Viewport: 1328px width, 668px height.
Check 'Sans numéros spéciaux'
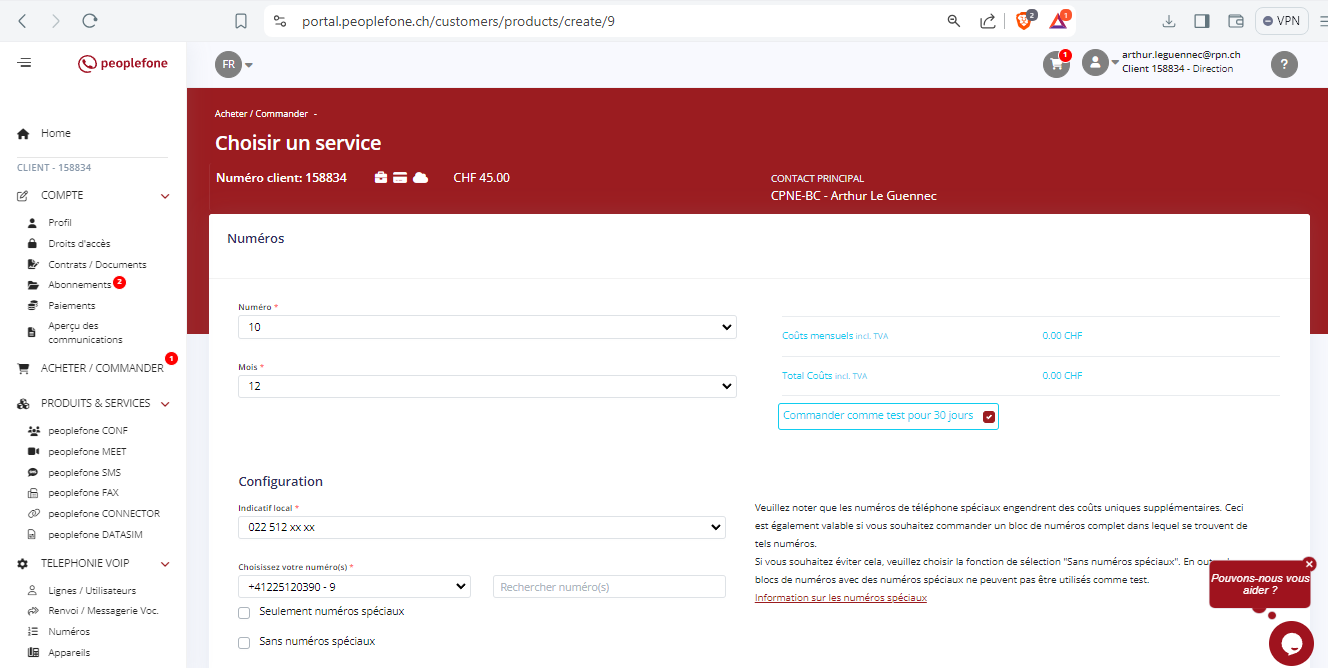pyautogui.click(x=244, y=642)
